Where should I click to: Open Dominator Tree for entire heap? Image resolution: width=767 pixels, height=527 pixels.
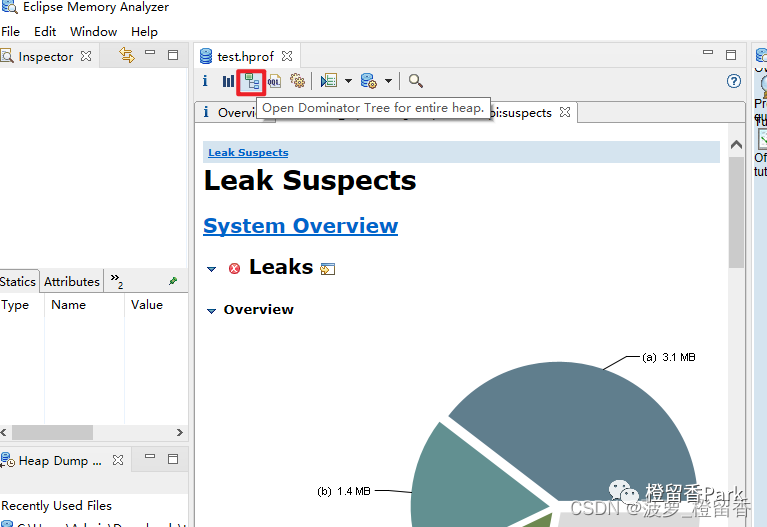(x=251, y=82)
